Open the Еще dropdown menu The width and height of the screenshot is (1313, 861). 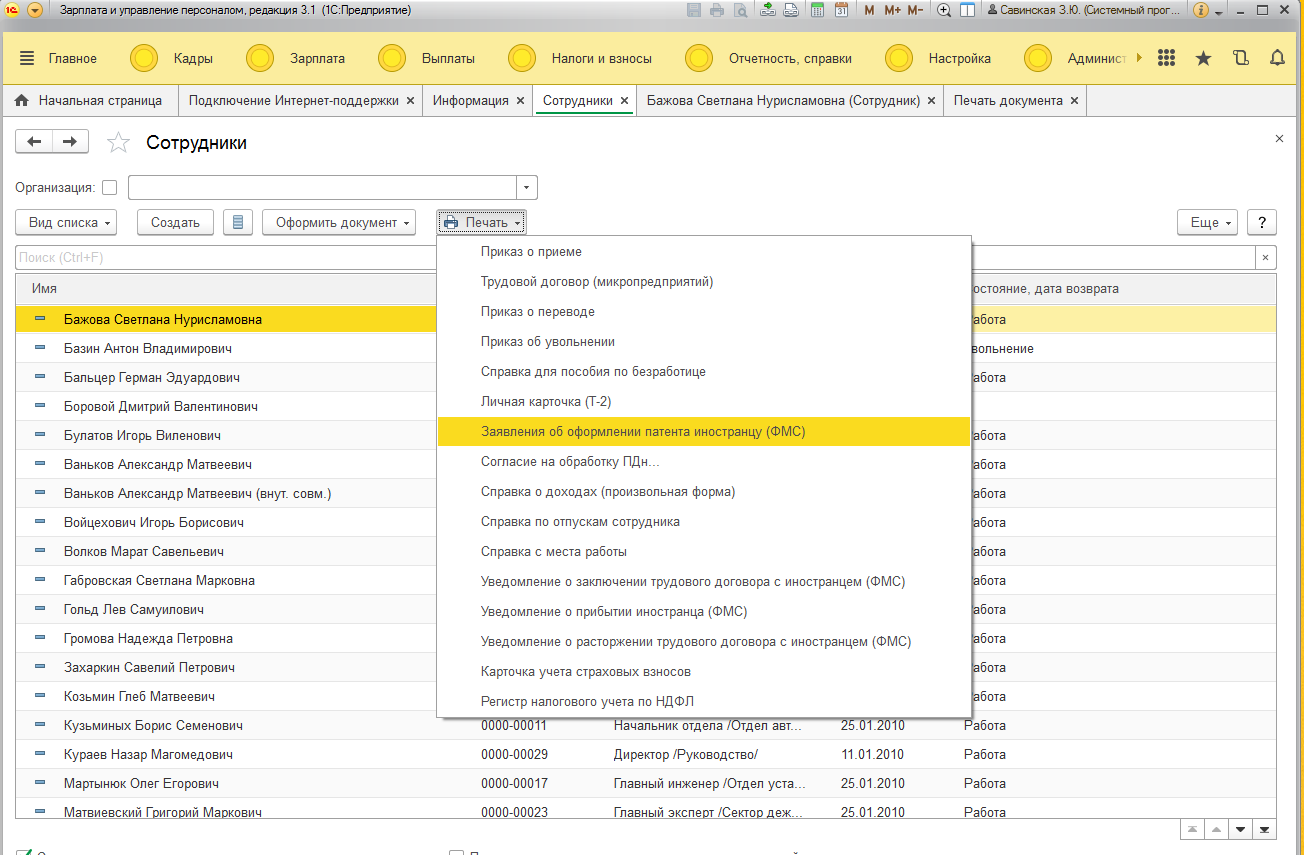tap(1208, 222)
